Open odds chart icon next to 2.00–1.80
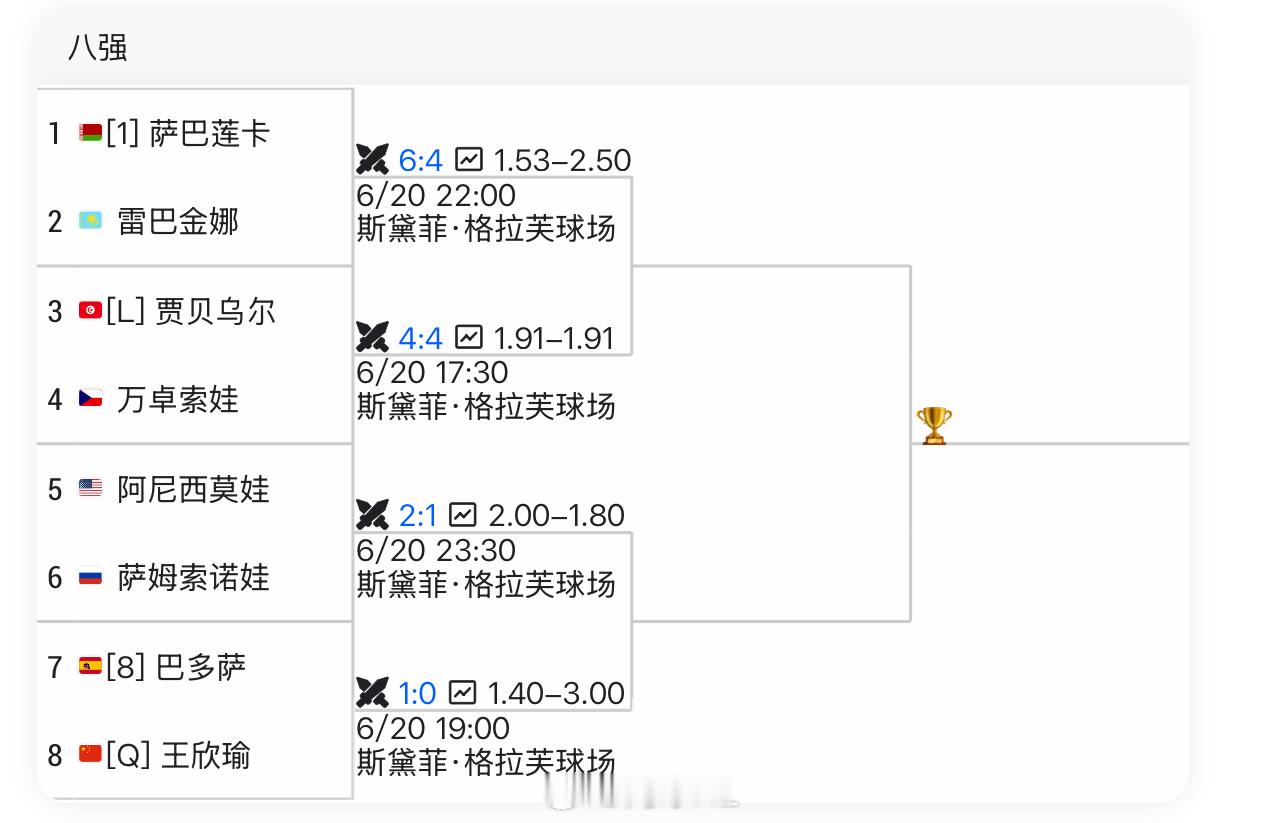This screenshot has height=823, width=1284. tap(463, 515)
